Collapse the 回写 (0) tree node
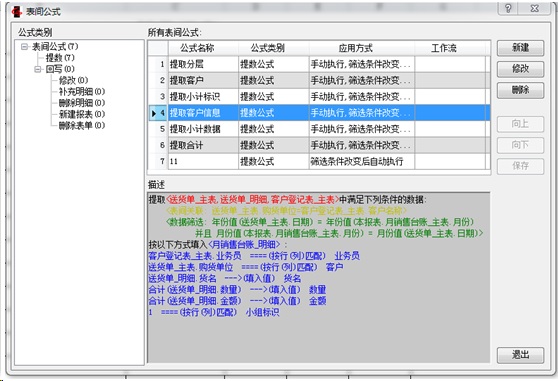Viewport: 558px width, 381px height. click(38, 69)
